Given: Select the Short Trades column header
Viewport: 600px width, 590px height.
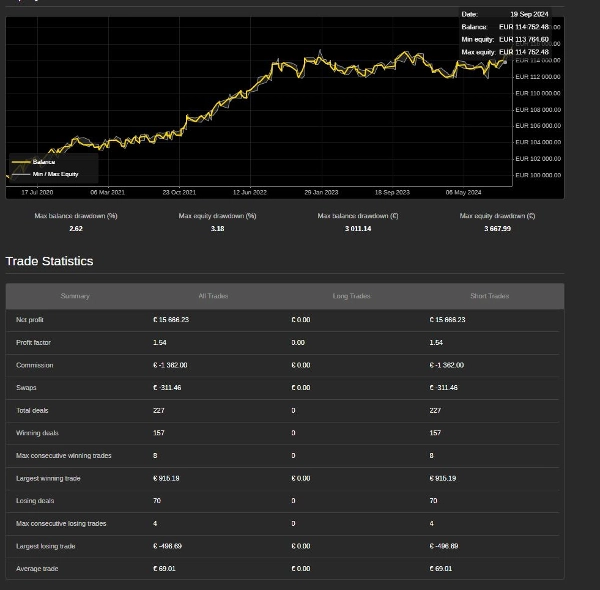Looking at the screenshot, I should click(489, 296).
